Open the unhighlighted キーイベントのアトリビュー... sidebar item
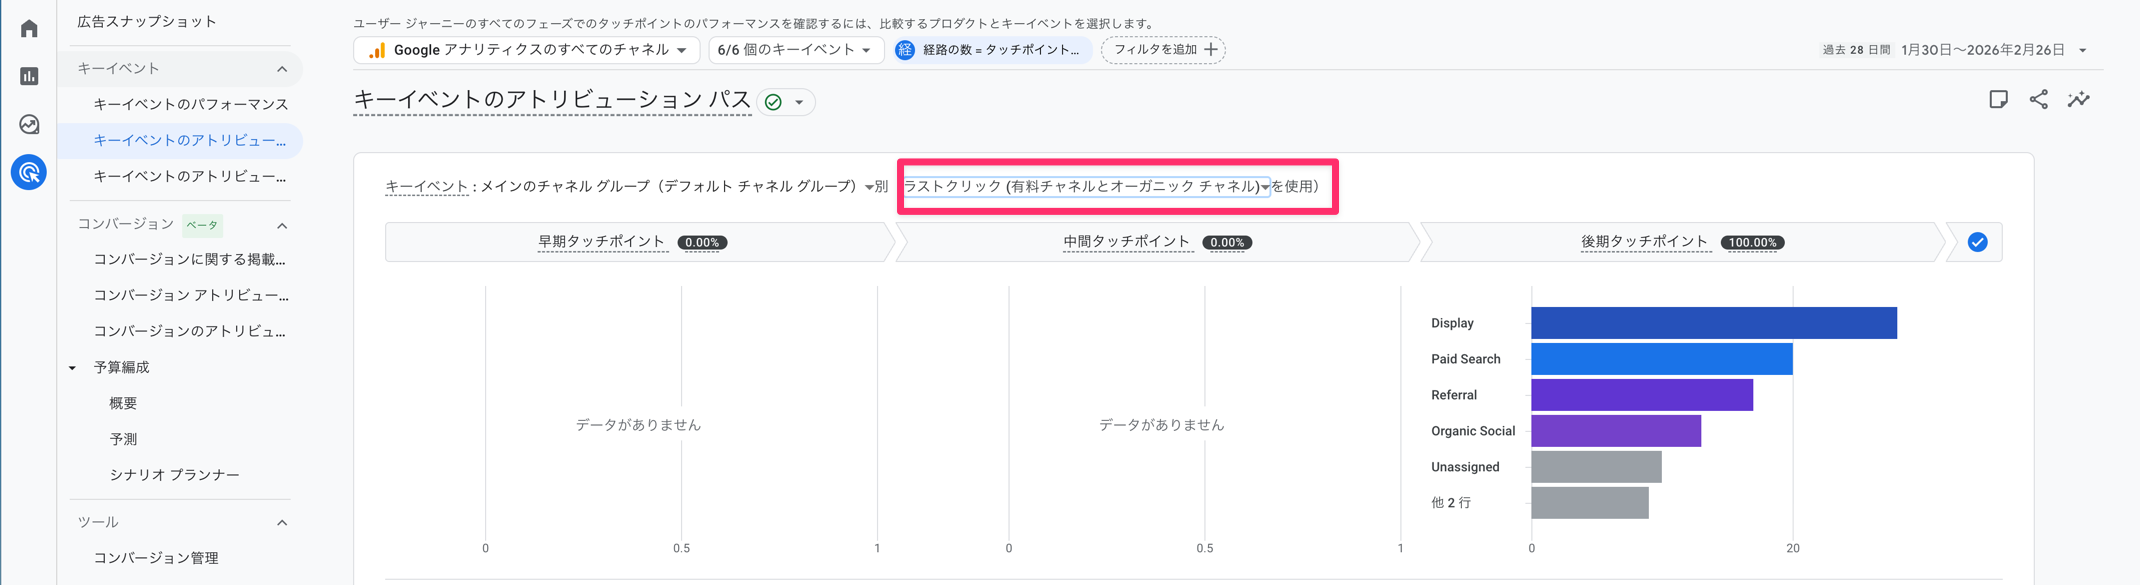Screen dimensions: 2140x585 pos(190,176)
